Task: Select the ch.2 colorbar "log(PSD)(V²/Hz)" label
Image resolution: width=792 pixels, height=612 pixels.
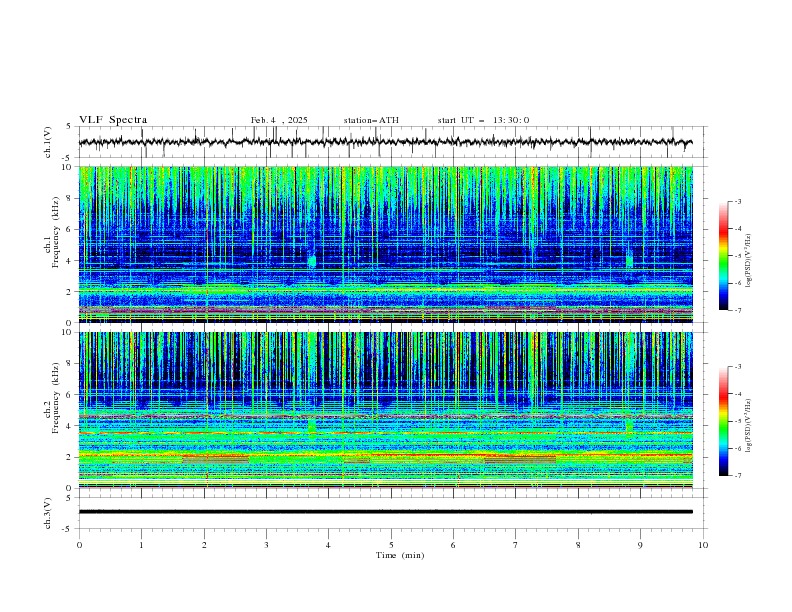Action: [x=748, y=426]
